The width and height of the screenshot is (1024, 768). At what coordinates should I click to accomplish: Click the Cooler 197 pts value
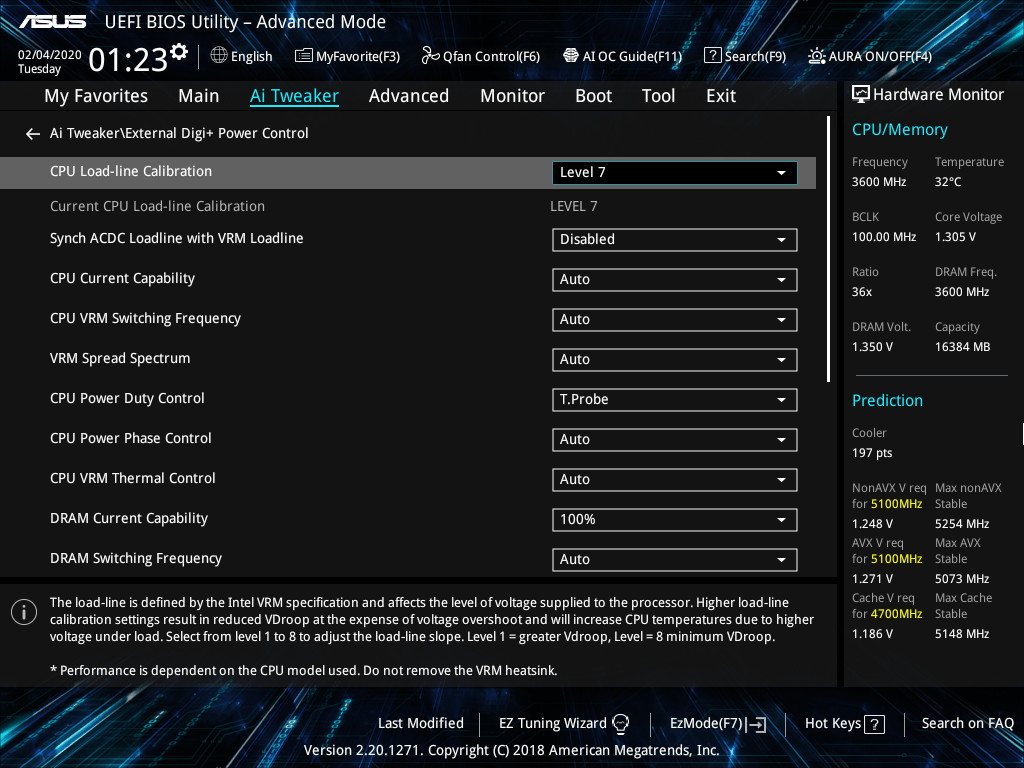coord(872,453)
